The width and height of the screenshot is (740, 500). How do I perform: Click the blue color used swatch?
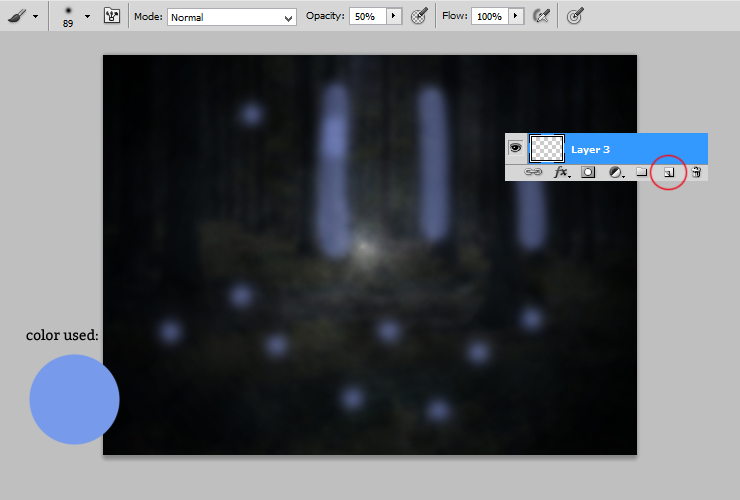click(74, 399)
